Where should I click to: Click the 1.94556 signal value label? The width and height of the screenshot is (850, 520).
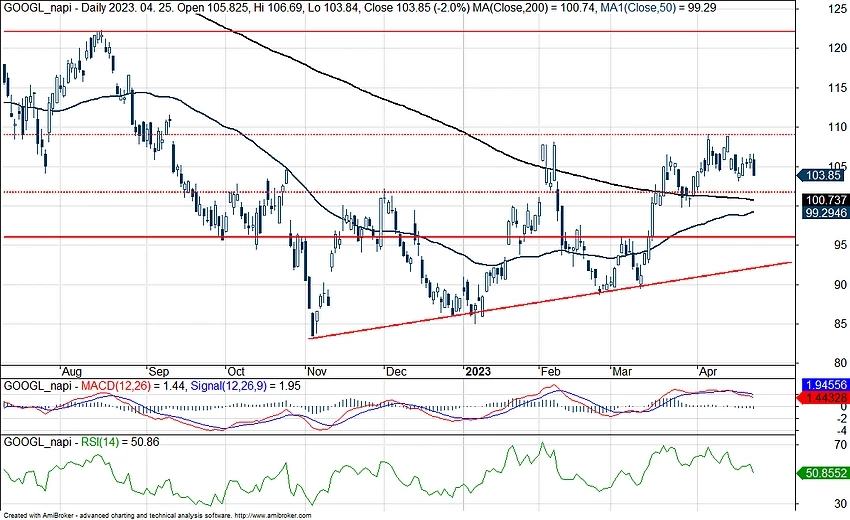point(825,385)
